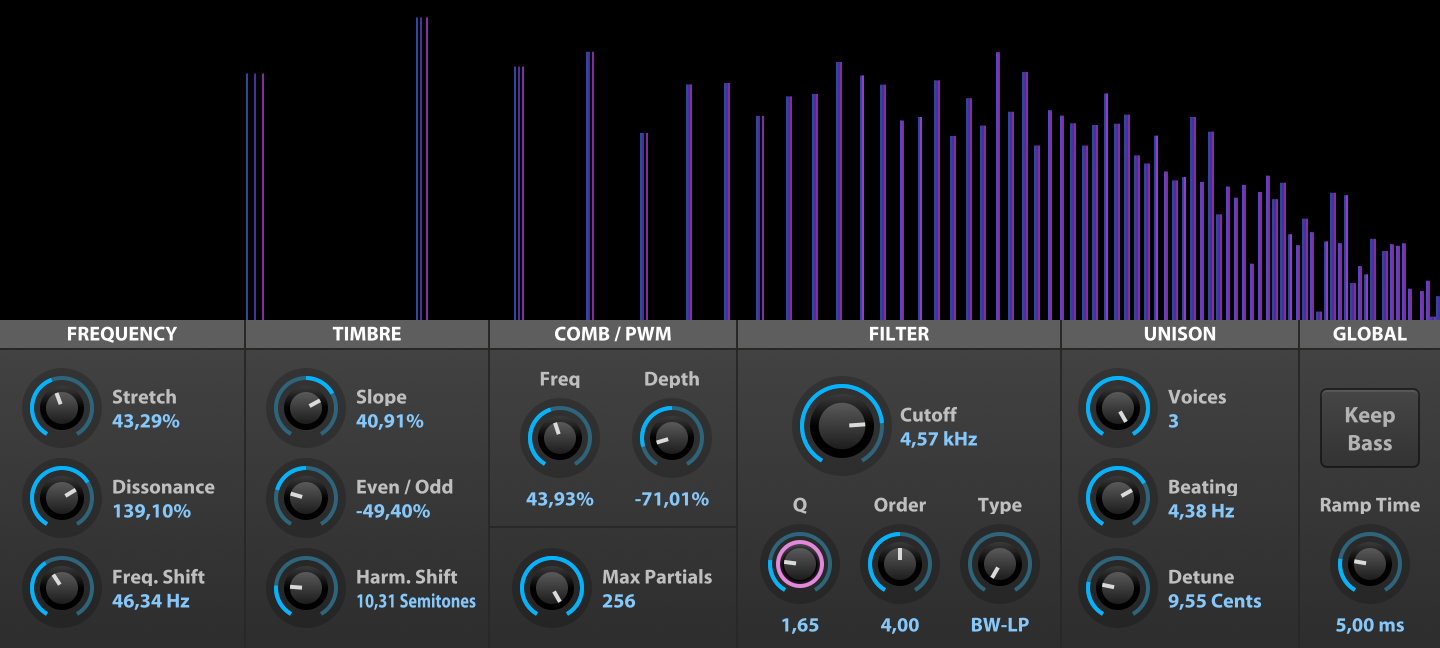Click the Dissonance knob showing 139,10%
This screenshot has width=1440, height=648.
[61, 497]
